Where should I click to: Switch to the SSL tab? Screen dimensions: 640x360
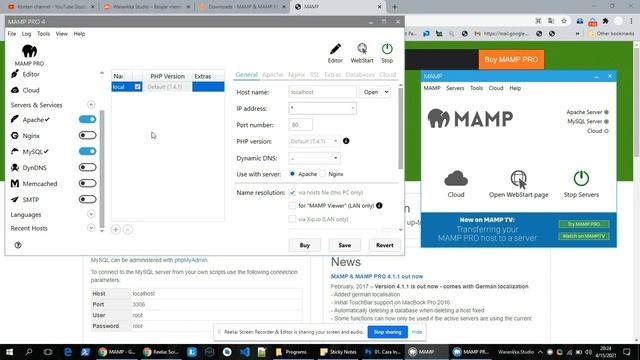pos(314,74)
